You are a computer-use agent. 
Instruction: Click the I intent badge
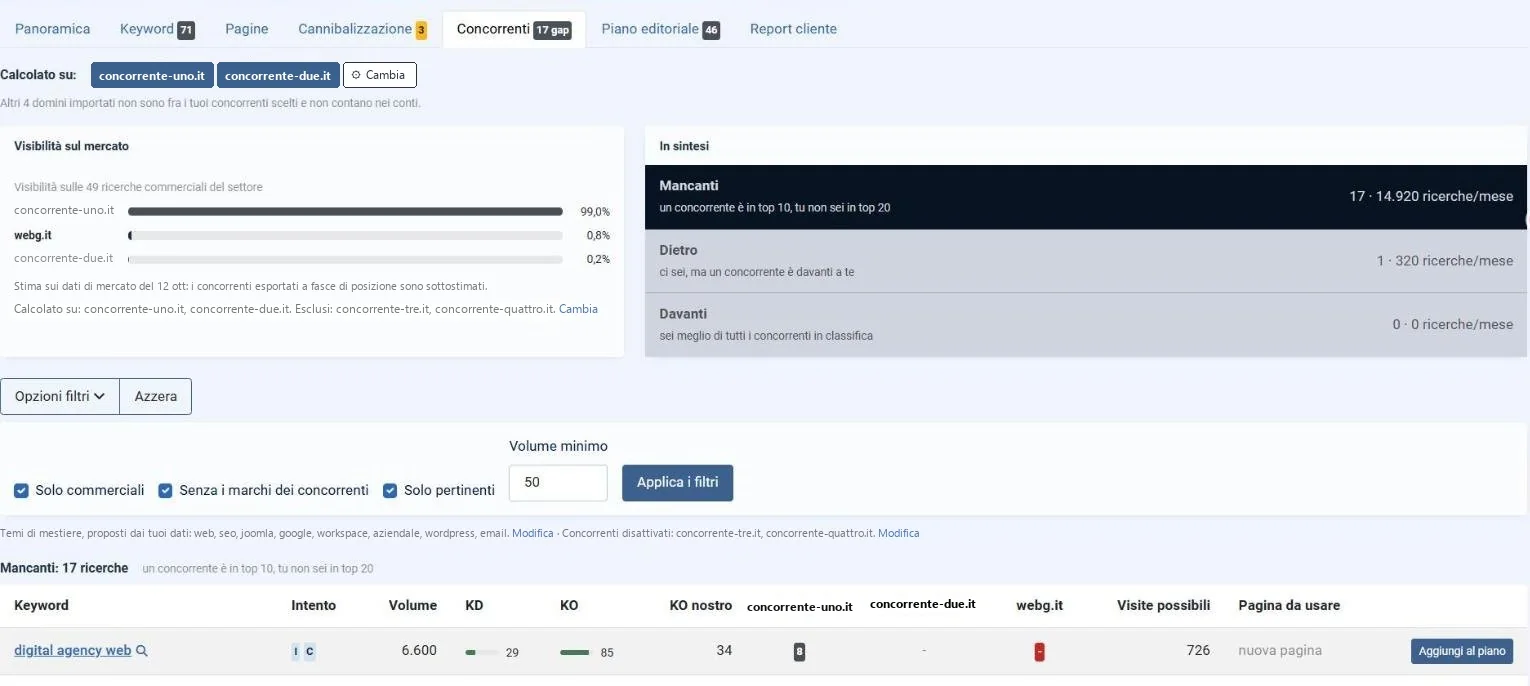click(x=295, y=652)
